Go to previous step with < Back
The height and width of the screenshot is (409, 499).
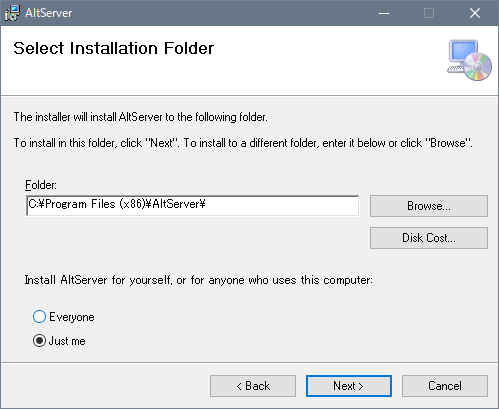coord(253,386)
